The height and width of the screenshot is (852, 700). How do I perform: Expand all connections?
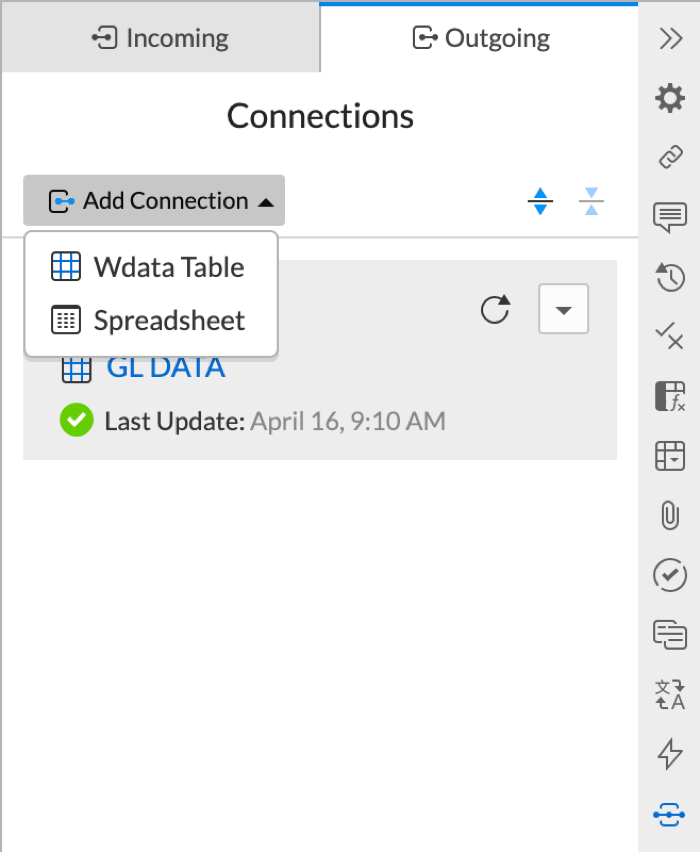(x=540, y=202)
